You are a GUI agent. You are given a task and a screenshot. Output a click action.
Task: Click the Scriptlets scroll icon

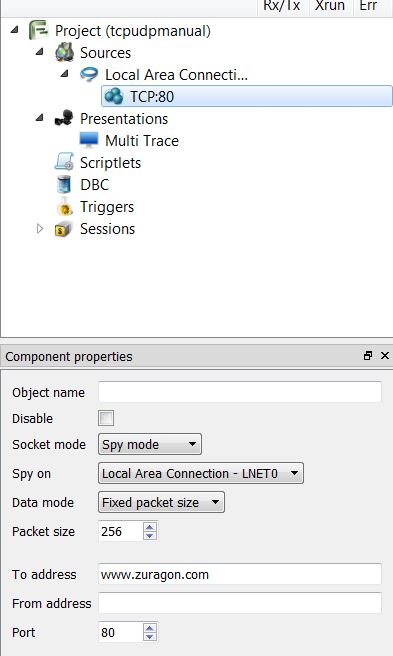(x=64, y=162)
